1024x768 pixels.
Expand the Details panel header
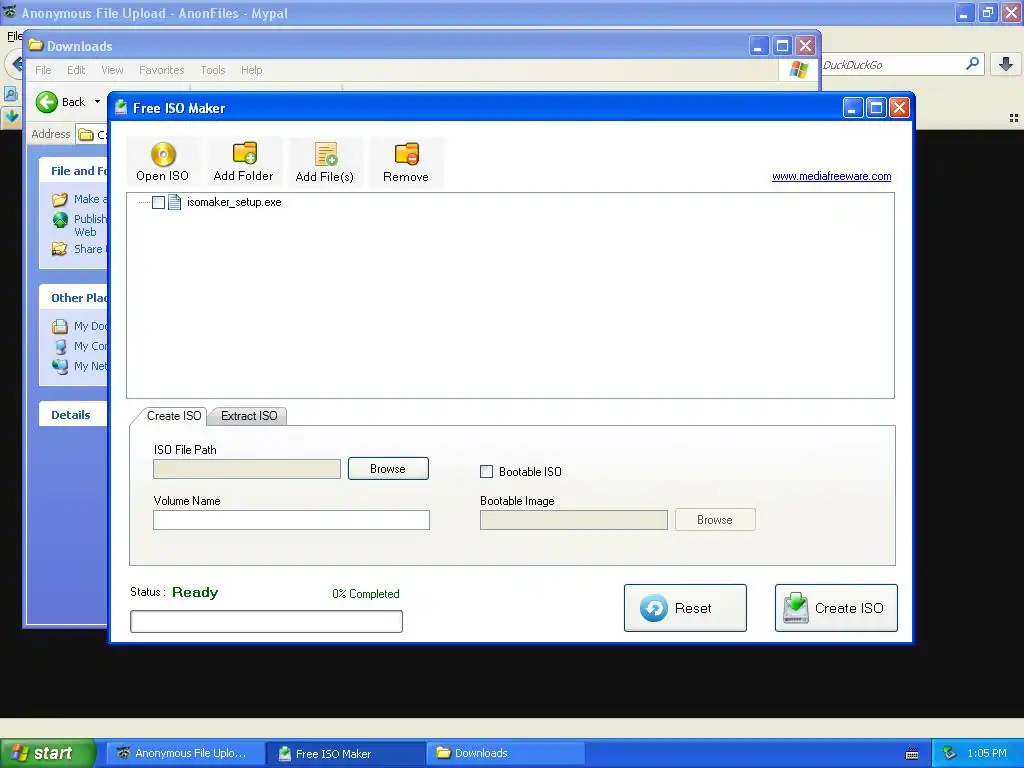(72, 415)
